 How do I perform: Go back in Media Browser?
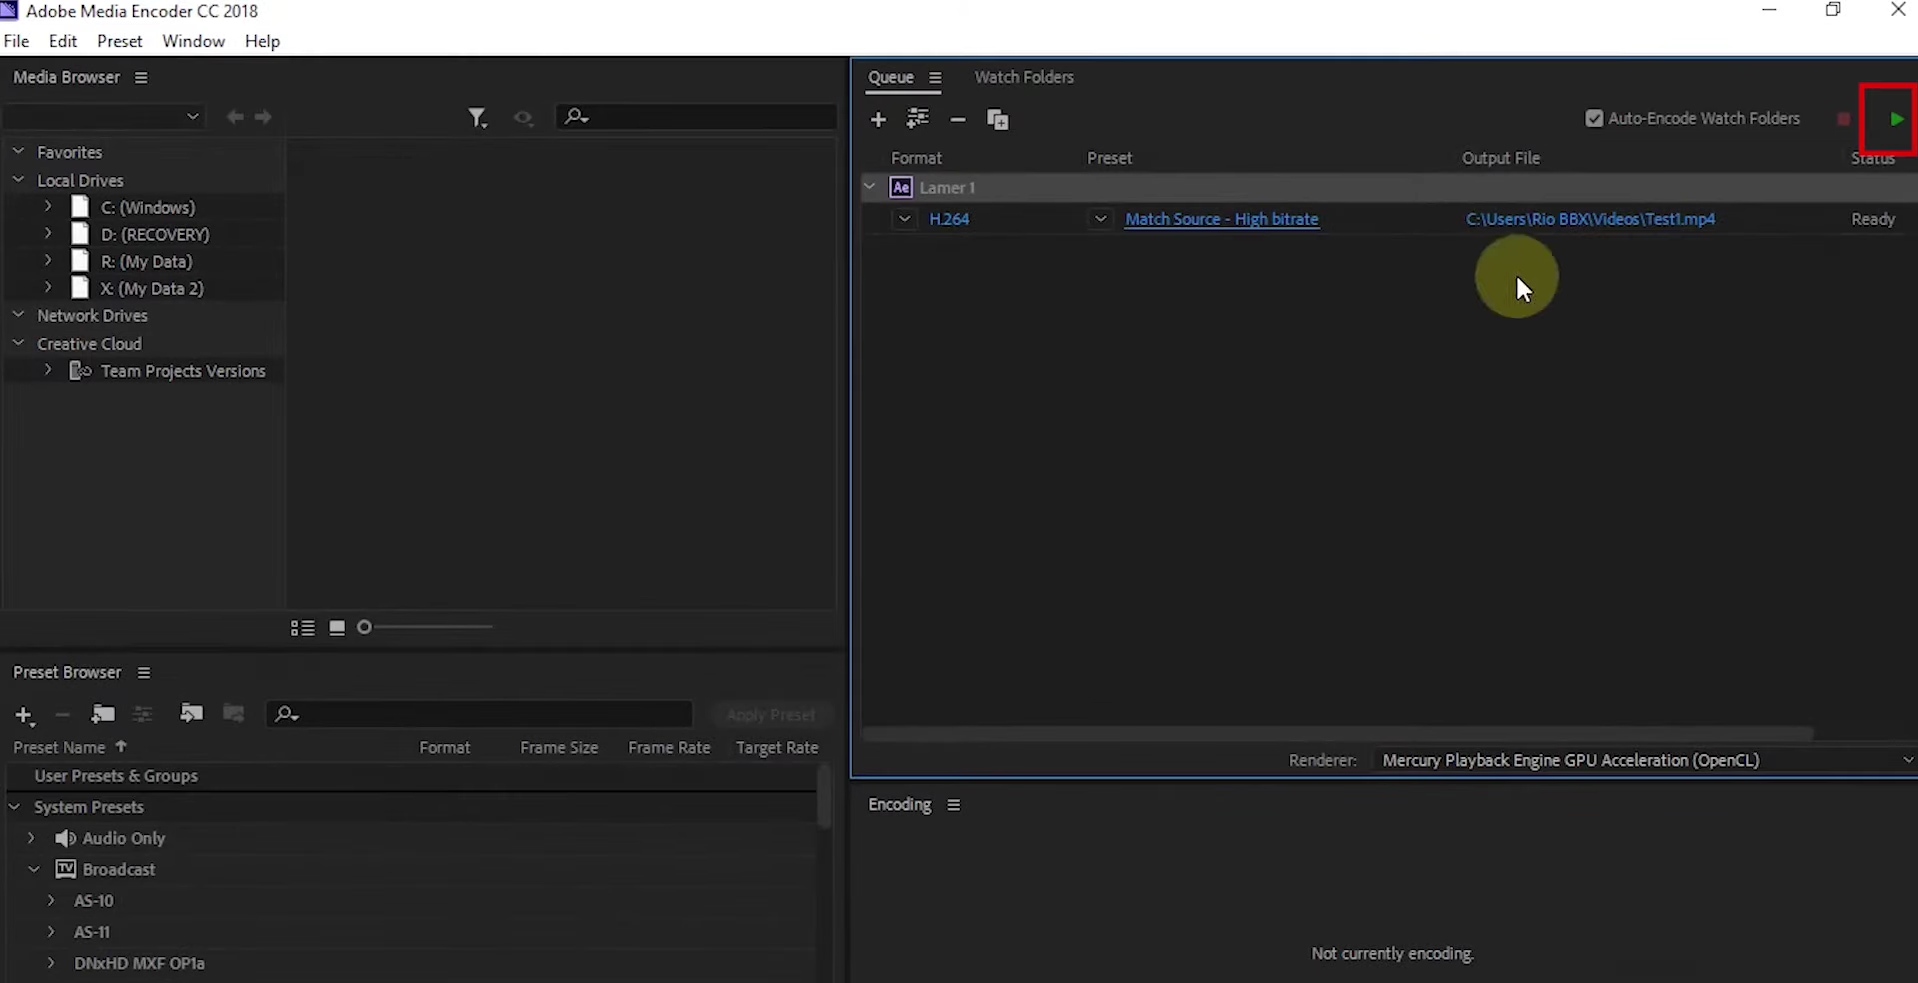[235, 117]
